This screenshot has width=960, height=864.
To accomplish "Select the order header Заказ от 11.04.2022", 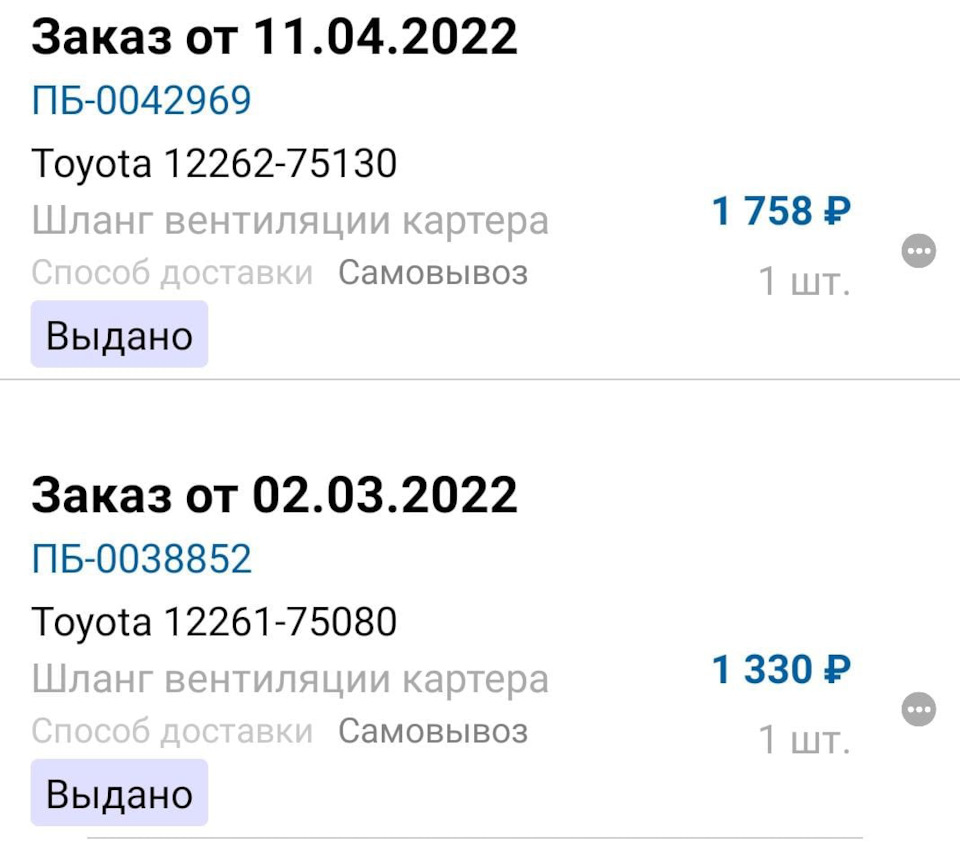I will pos(275,36).
